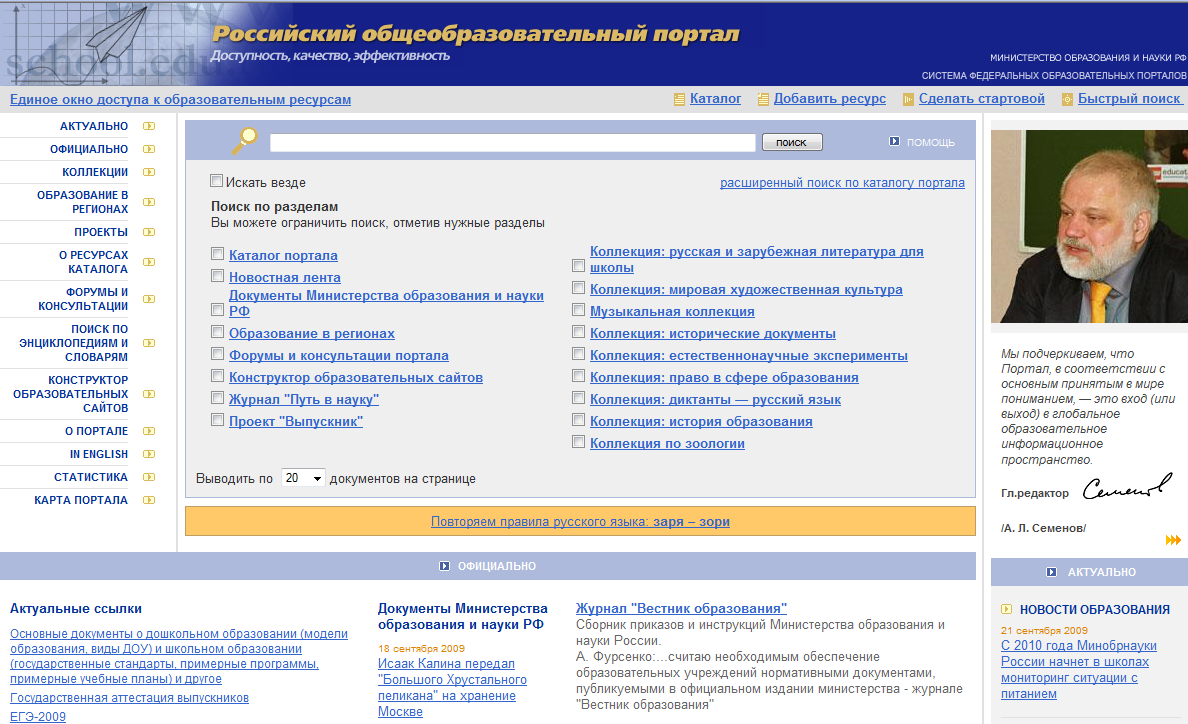Open ЕГЭ-2009 link

pyautogui.click(x=38, y=716)
